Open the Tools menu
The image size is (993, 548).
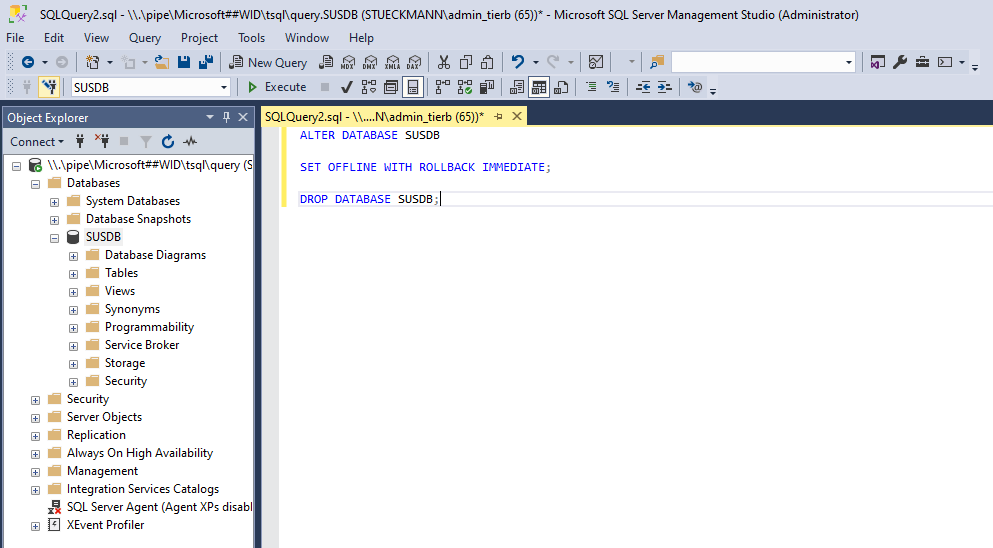click(x=251, y=38)
